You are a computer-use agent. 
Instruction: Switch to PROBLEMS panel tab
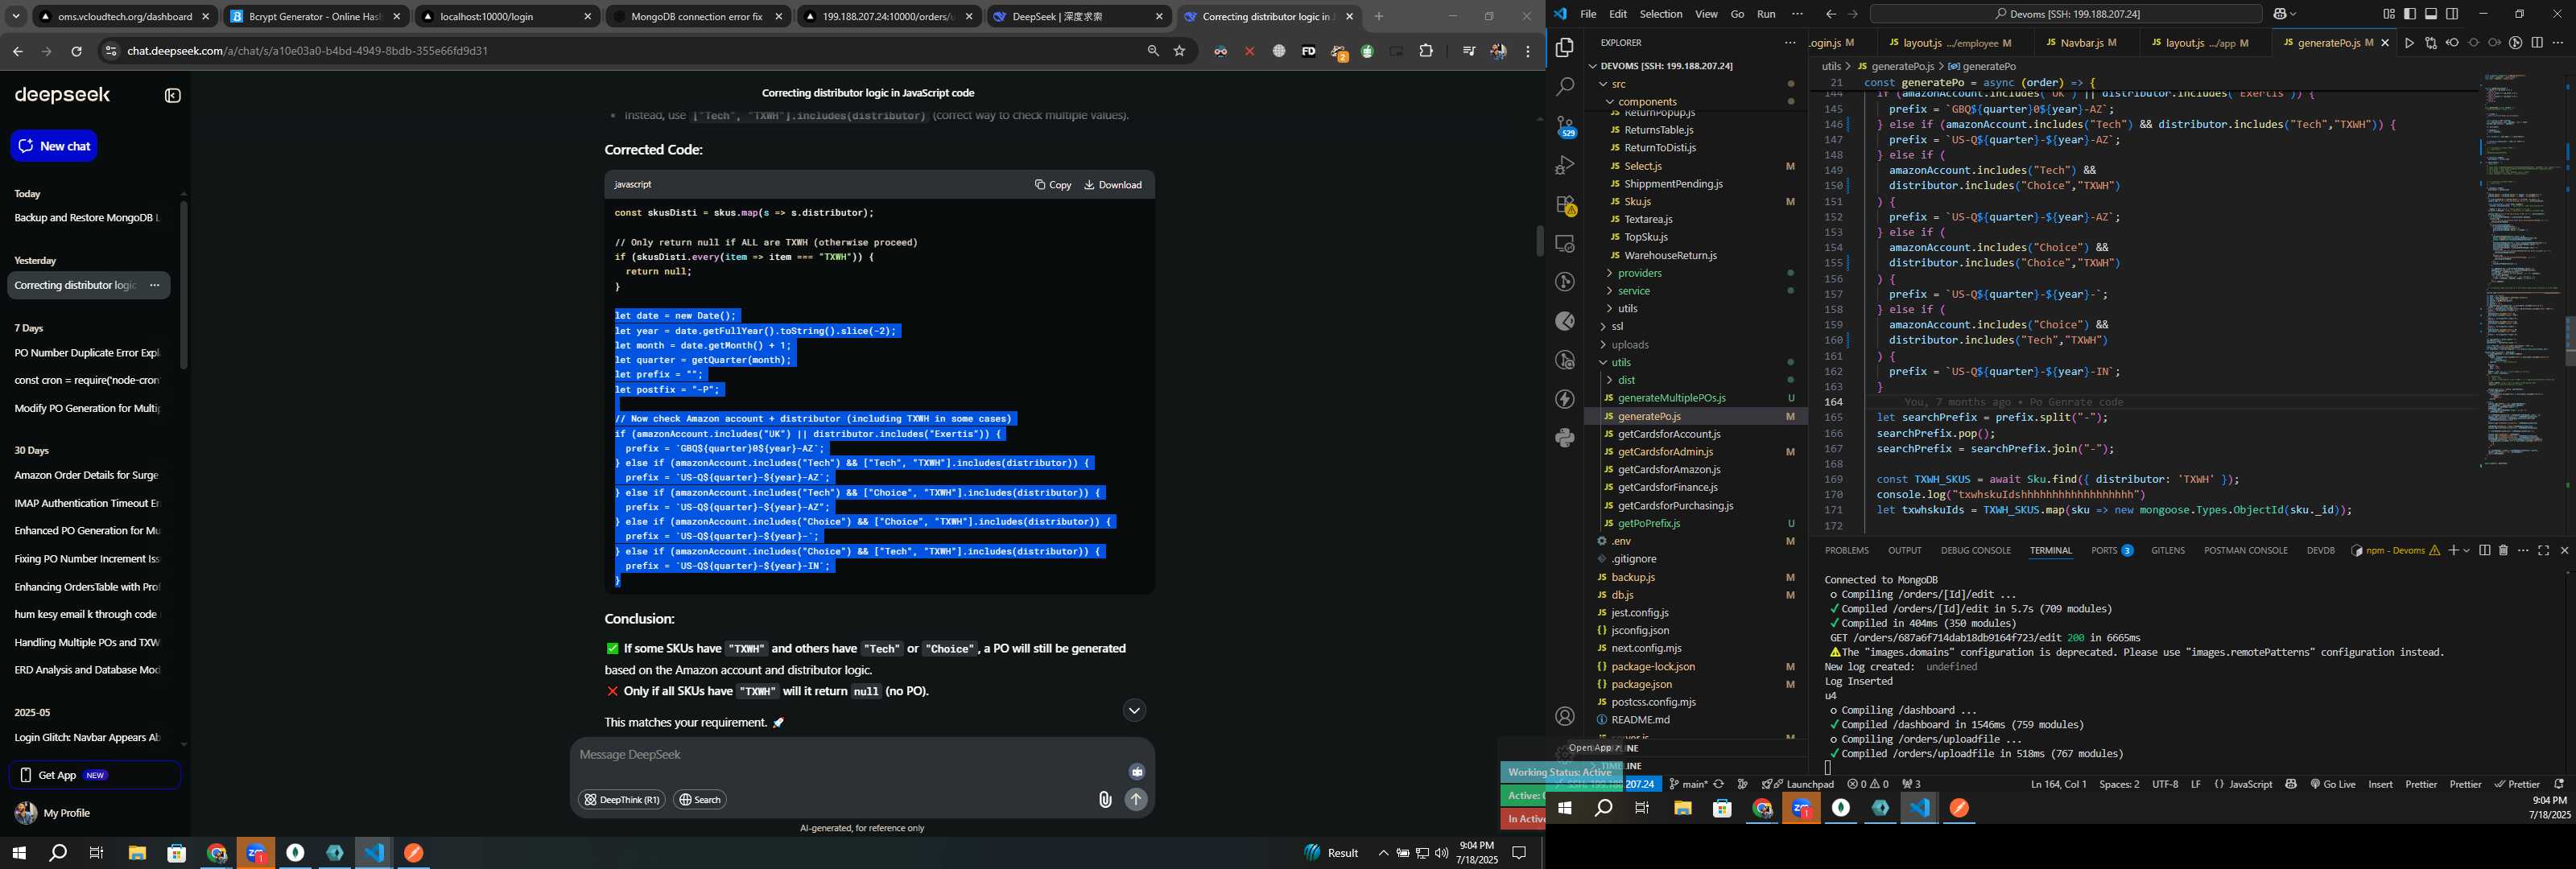tap(1846, 550)
